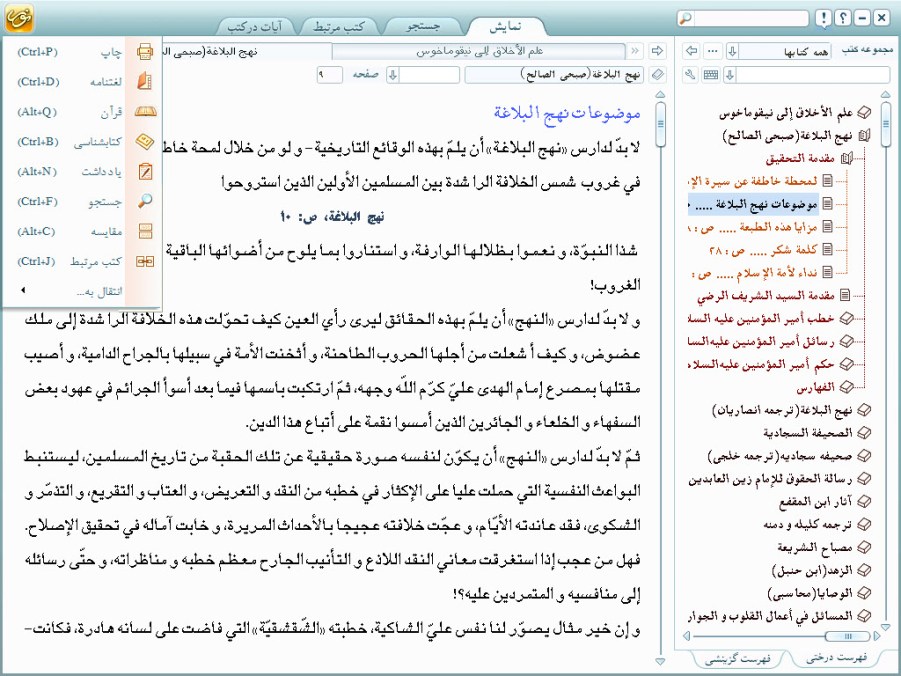
Task: Click the question mark help button
Action: (842, 18)
